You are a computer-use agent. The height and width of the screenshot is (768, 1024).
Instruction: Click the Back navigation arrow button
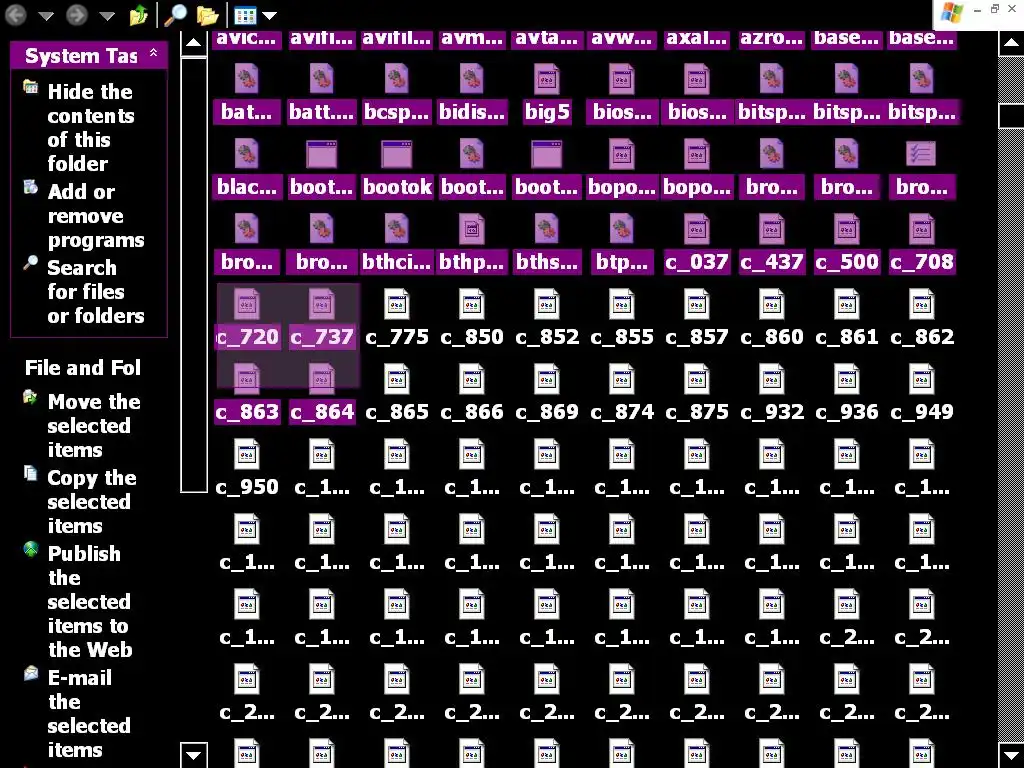pos(16,14)
